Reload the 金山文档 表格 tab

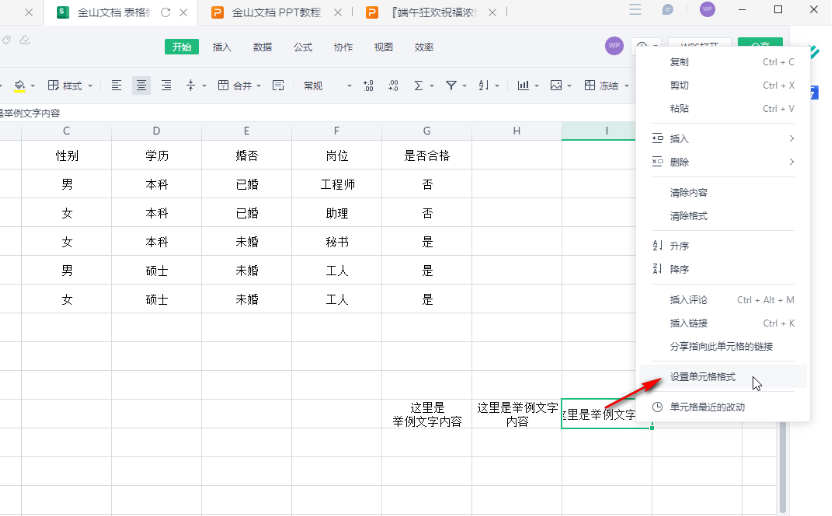coord(166,12)
